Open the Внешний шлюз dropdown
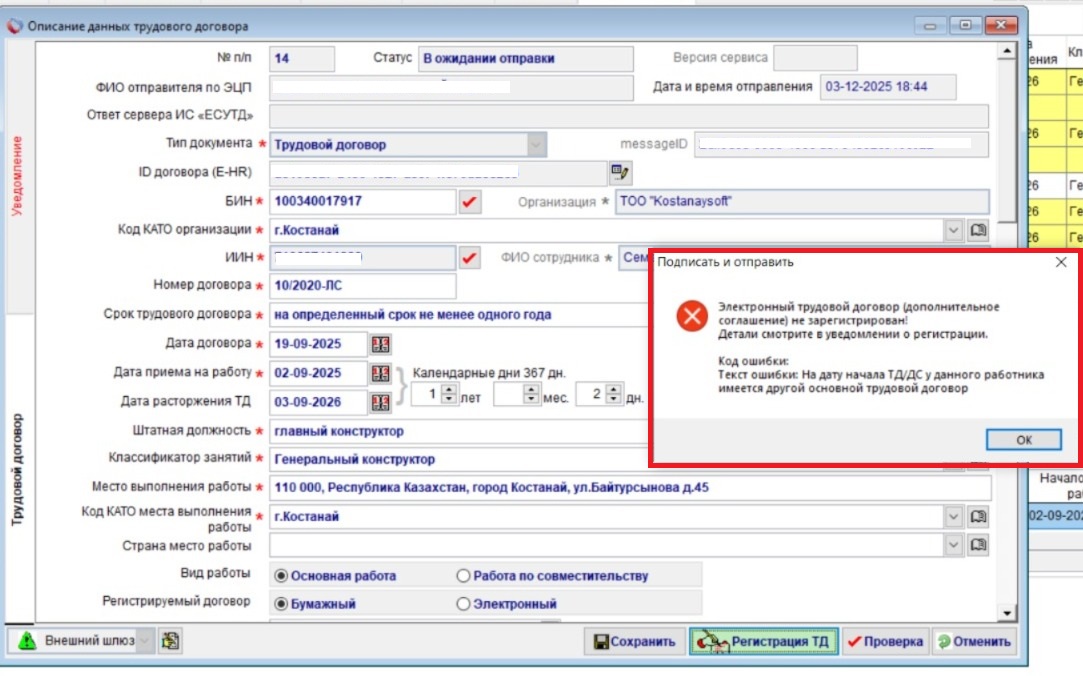1083x676 pixels. (x=145, y=641)
